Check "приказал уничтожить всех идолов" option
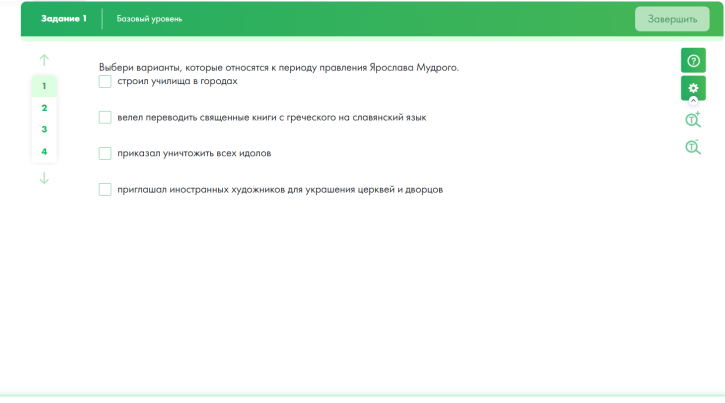Viewport: 725px width, 403px height. 105,153
